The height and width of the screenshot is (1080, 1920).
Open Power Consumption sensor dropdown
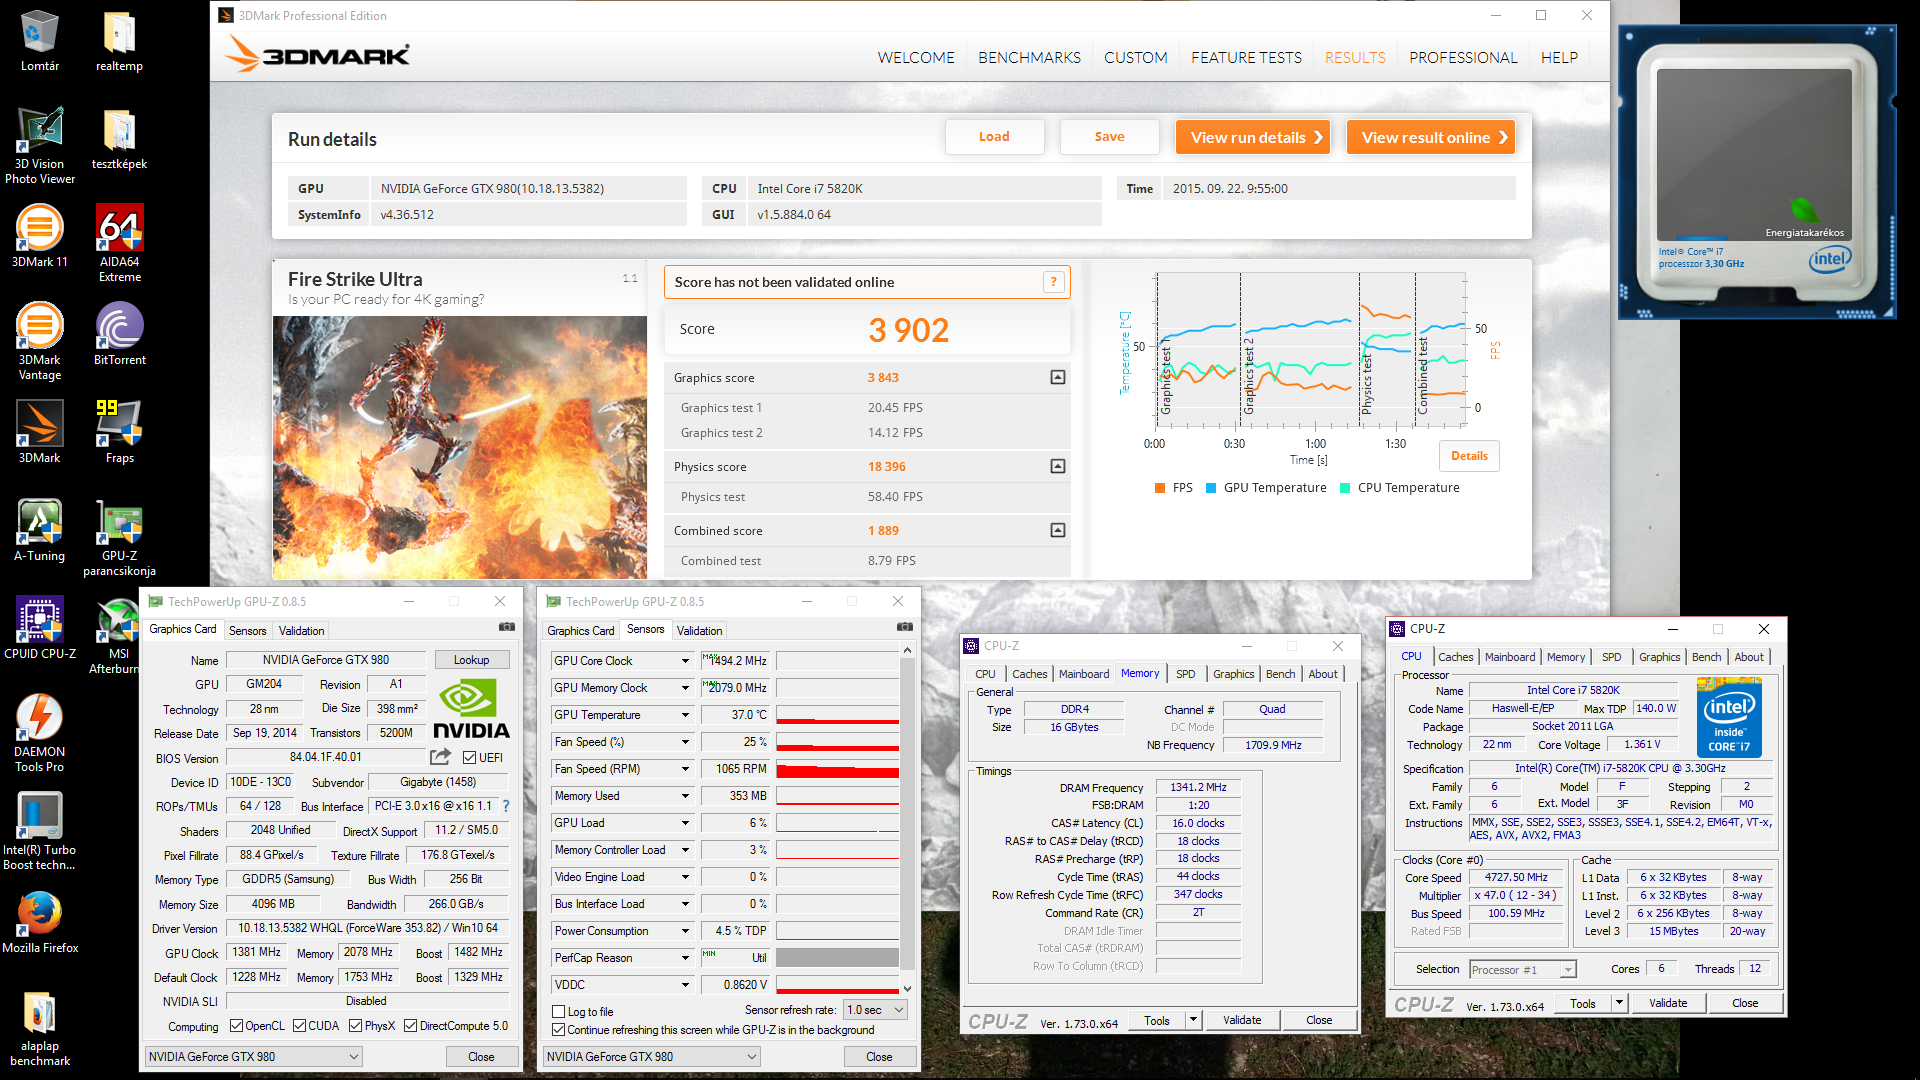point(685,931)
